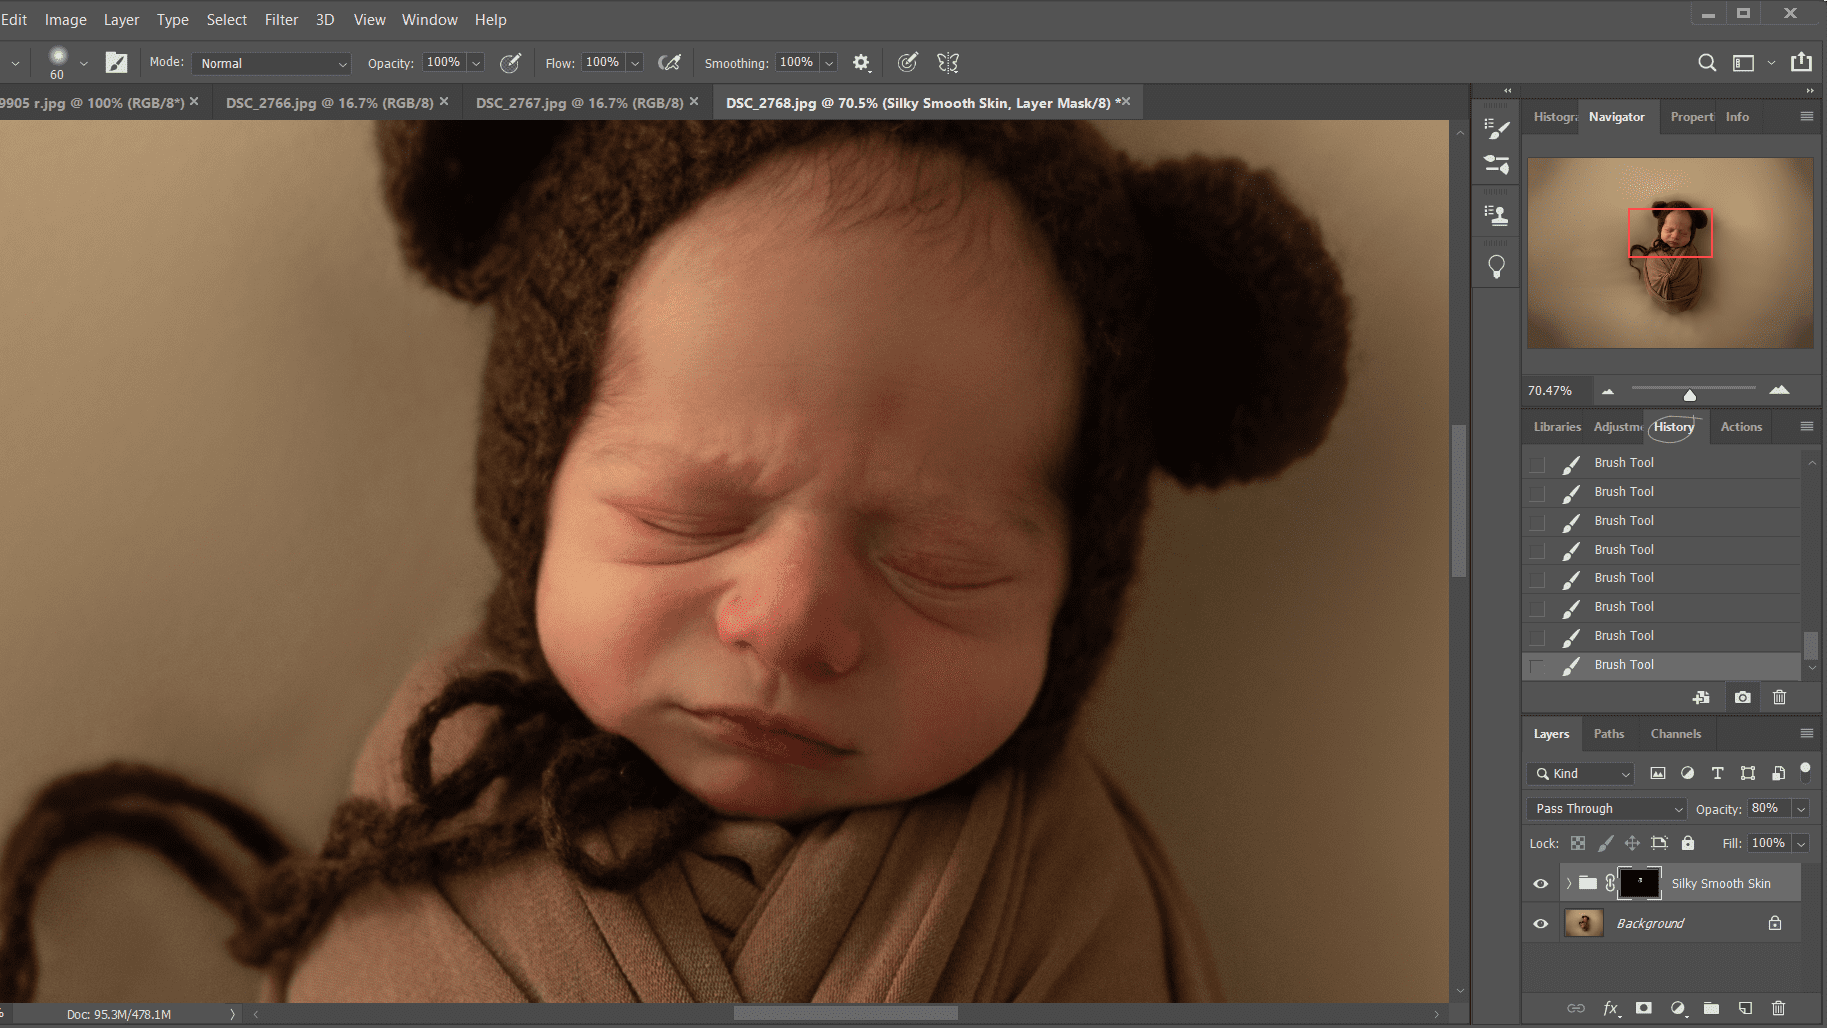
Task: Add layer mask from Layers panel footer
Action: coord(1643,1008)
